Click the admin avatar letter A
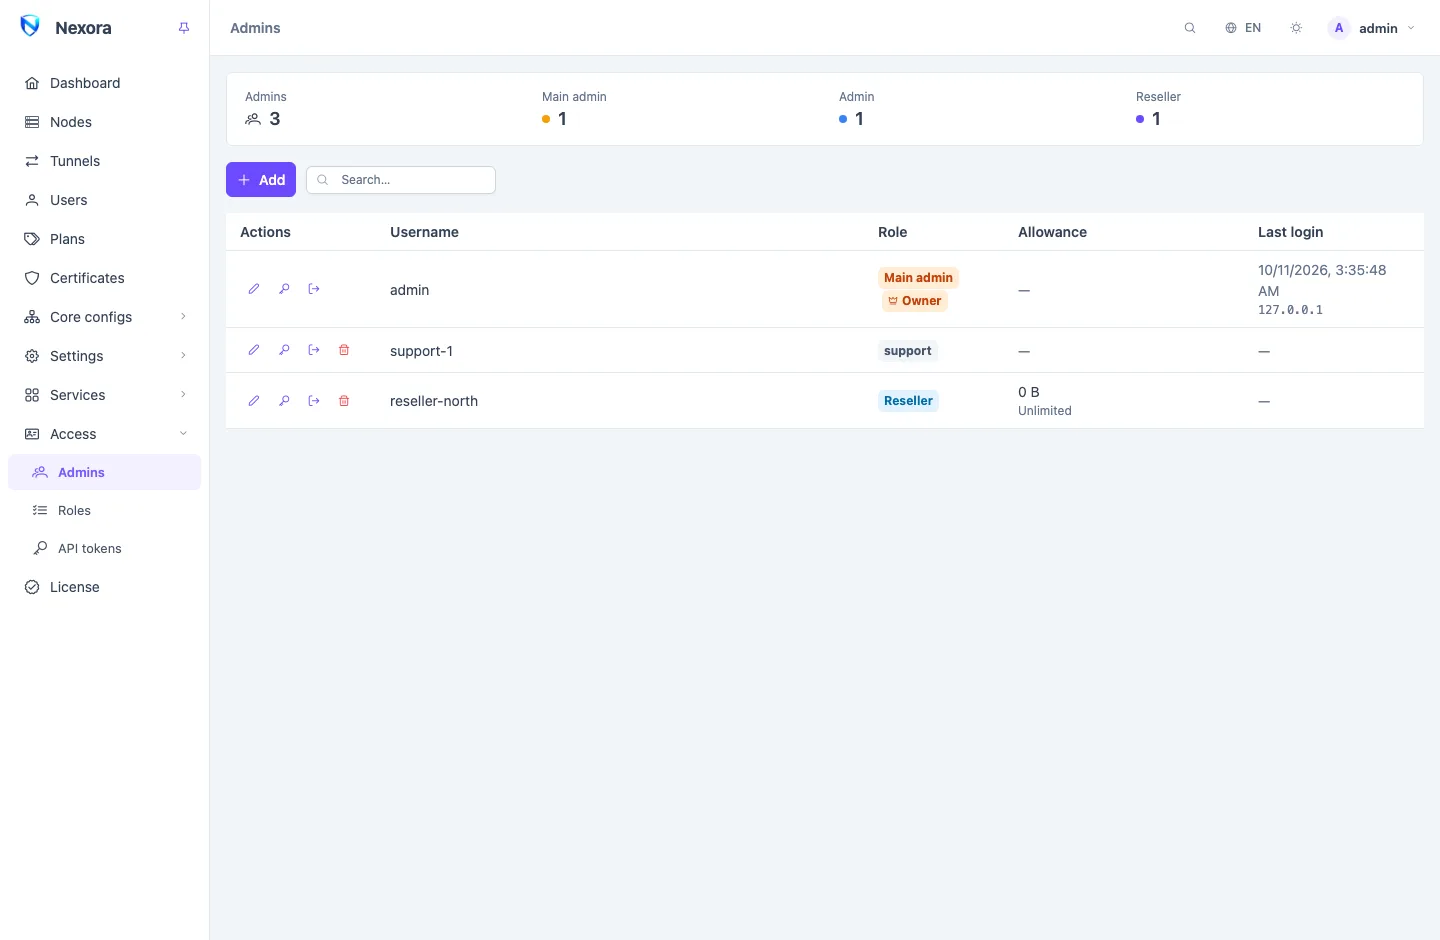The height and width of the screenshot is (940, 1440). point(1339,28)
